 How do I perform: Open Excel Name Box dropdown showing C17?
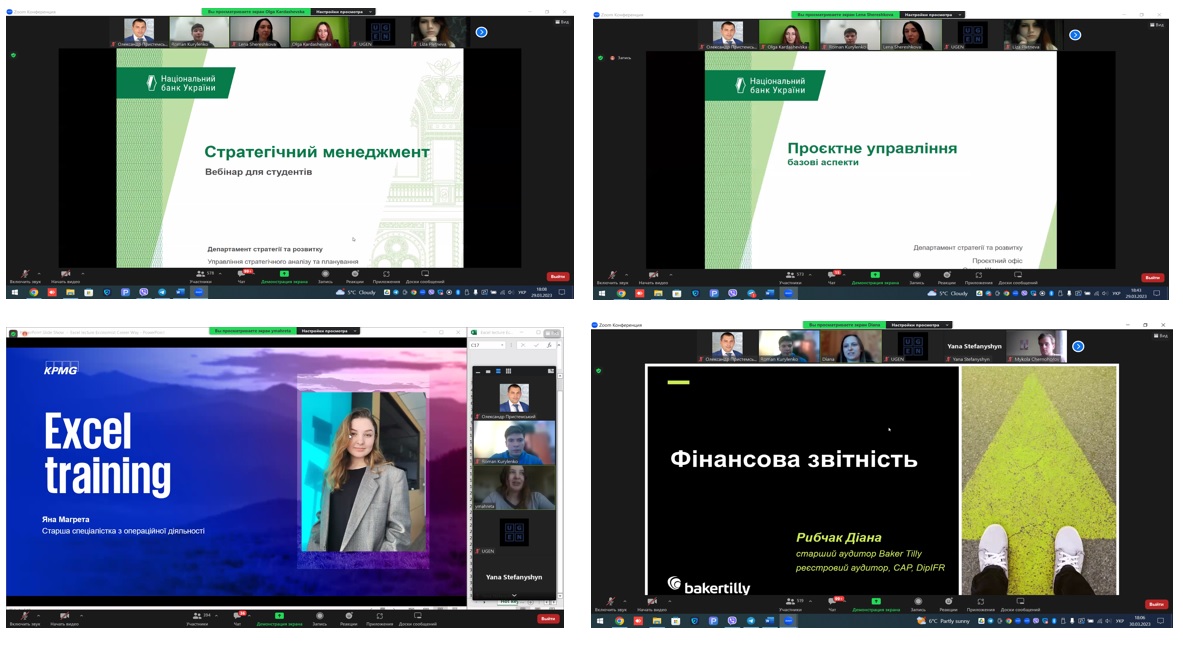[502, 345]
